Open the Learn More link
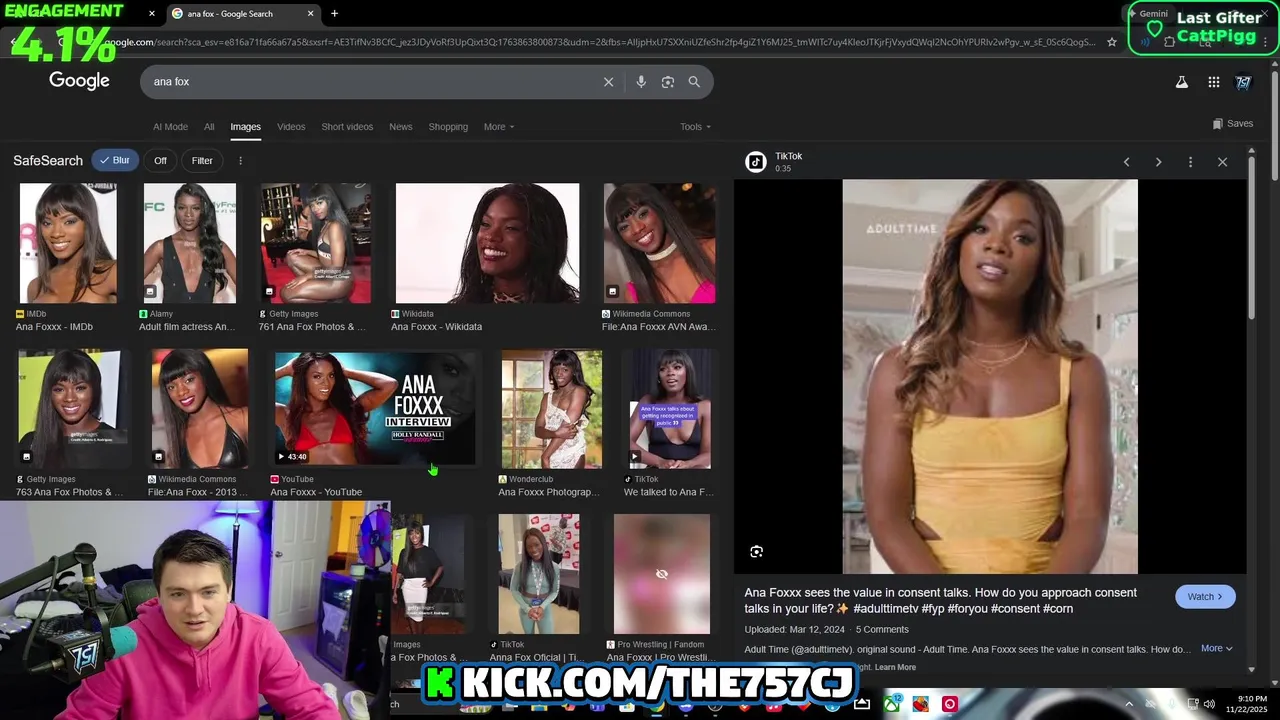Image resolution: width=1280 pixels, height=720 pixels. [x=895, y=667]
